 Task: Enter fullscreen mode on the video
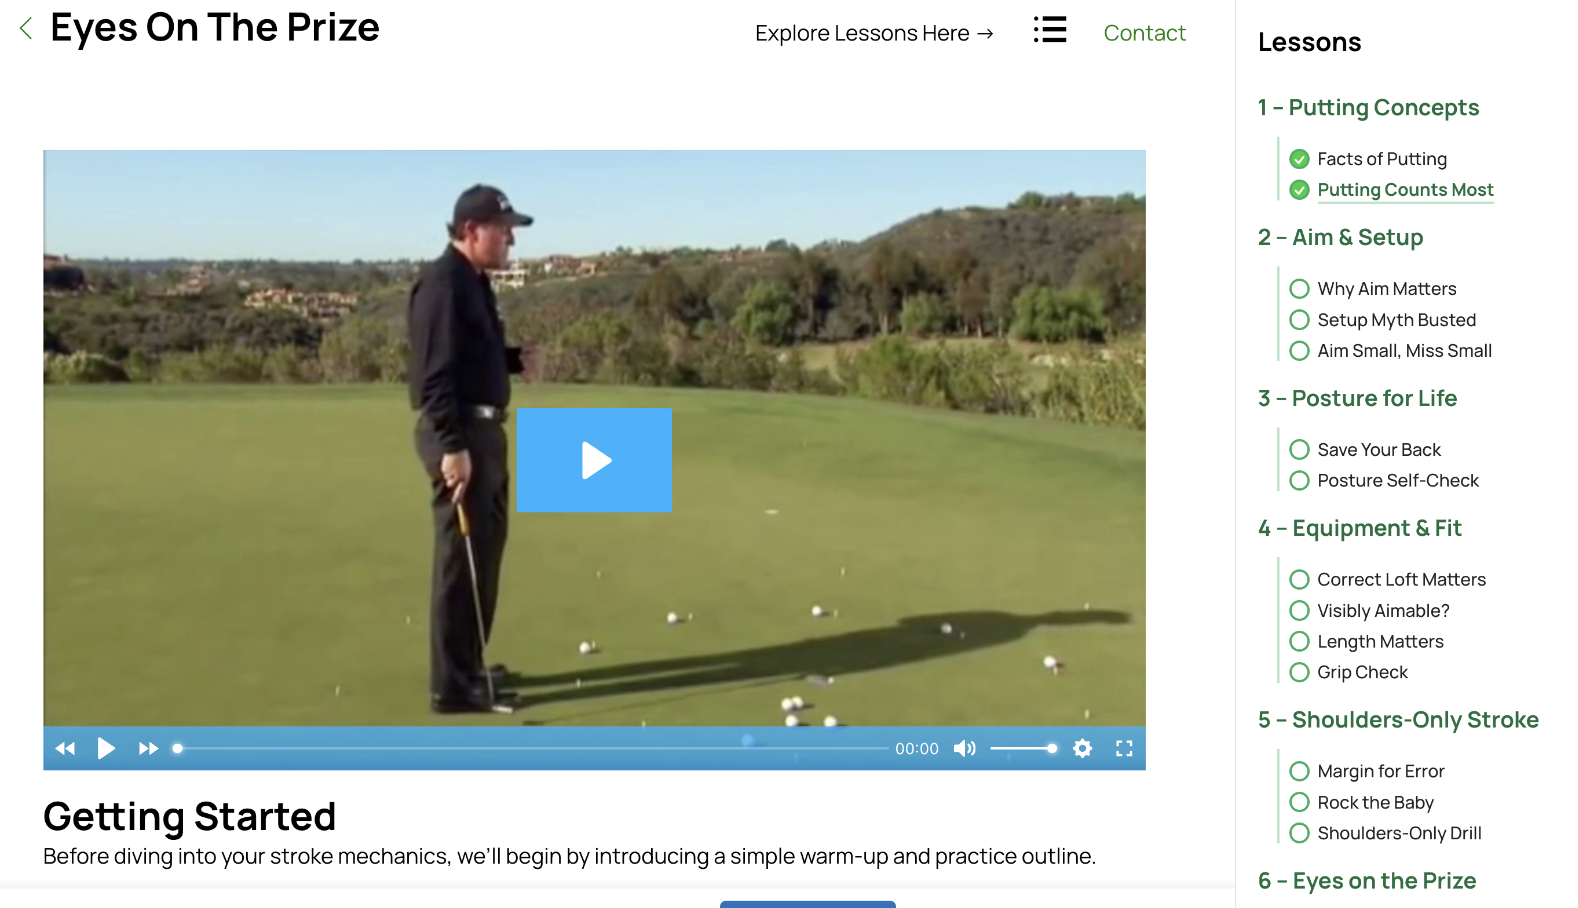[1124, 748]
